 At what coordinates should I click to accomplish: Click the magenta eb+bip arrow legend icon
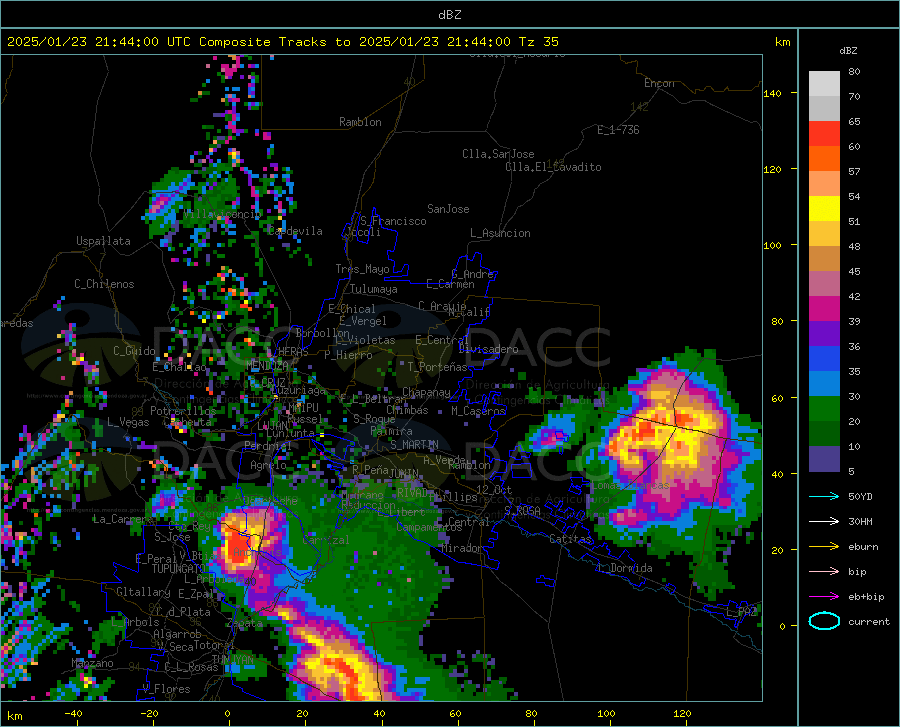point(824,597)
